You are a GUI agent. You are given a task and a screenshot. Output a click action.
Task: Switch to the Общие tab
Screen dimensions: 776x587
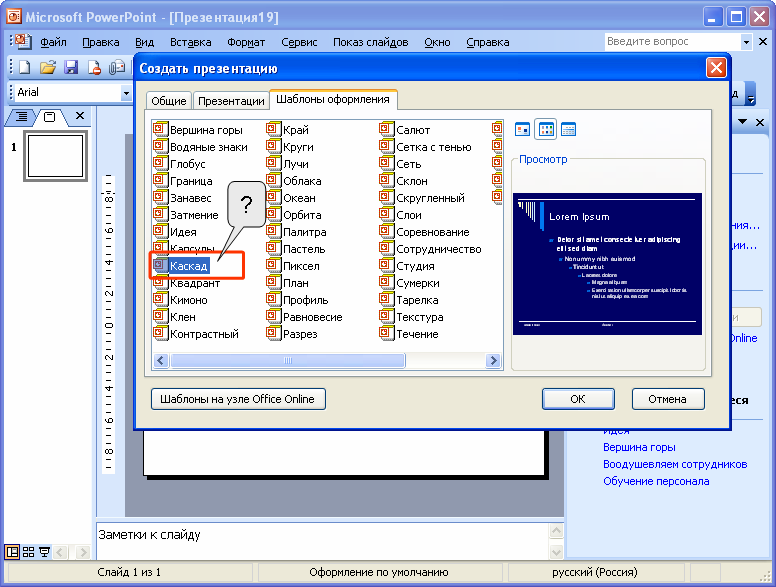[x=169, y=100]
